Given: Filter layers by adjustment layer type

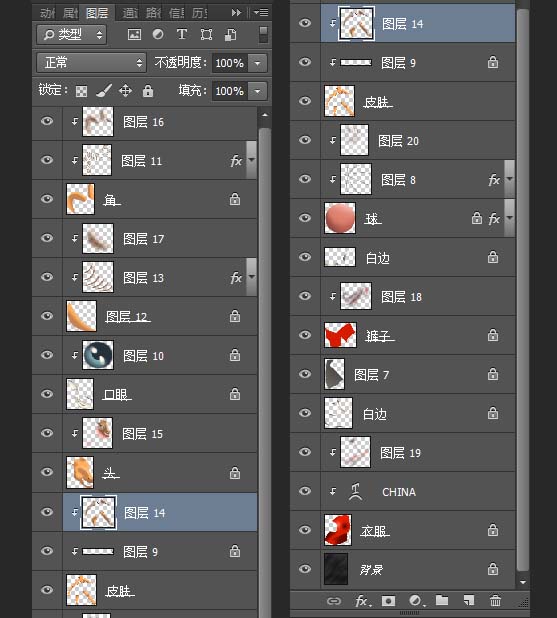Looking at the screenshot, I should (x=158, y=35).
